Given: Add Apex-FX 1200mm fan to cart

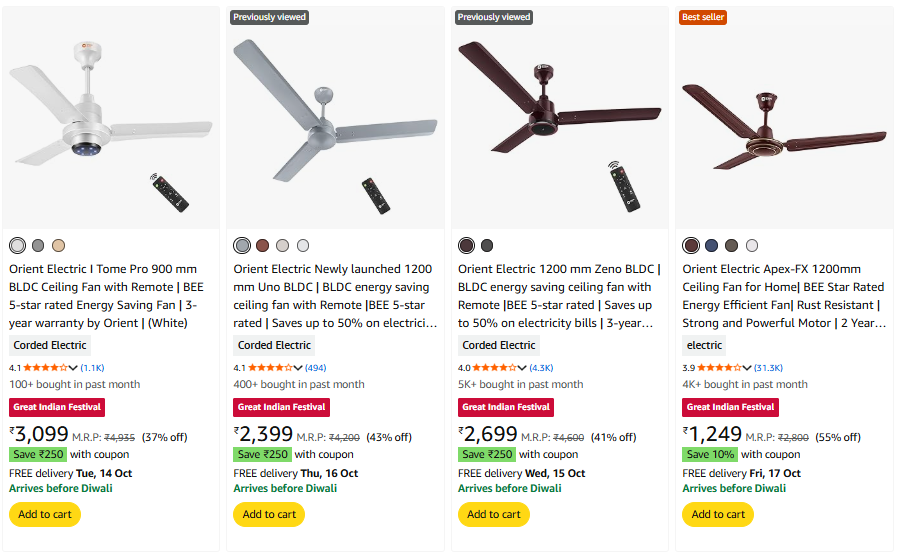Looking at the screenshot, I should 718,514.
